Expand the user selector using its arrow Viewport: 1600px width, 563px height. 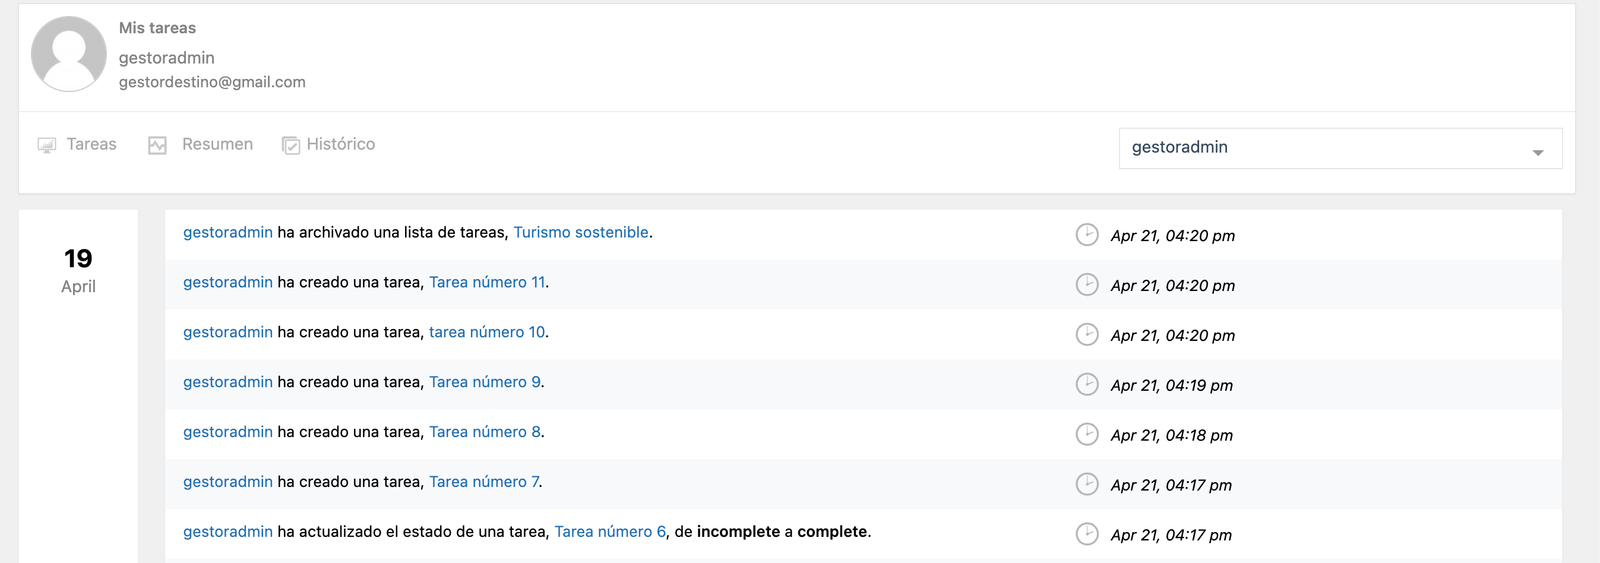[x=1538, y=152]
